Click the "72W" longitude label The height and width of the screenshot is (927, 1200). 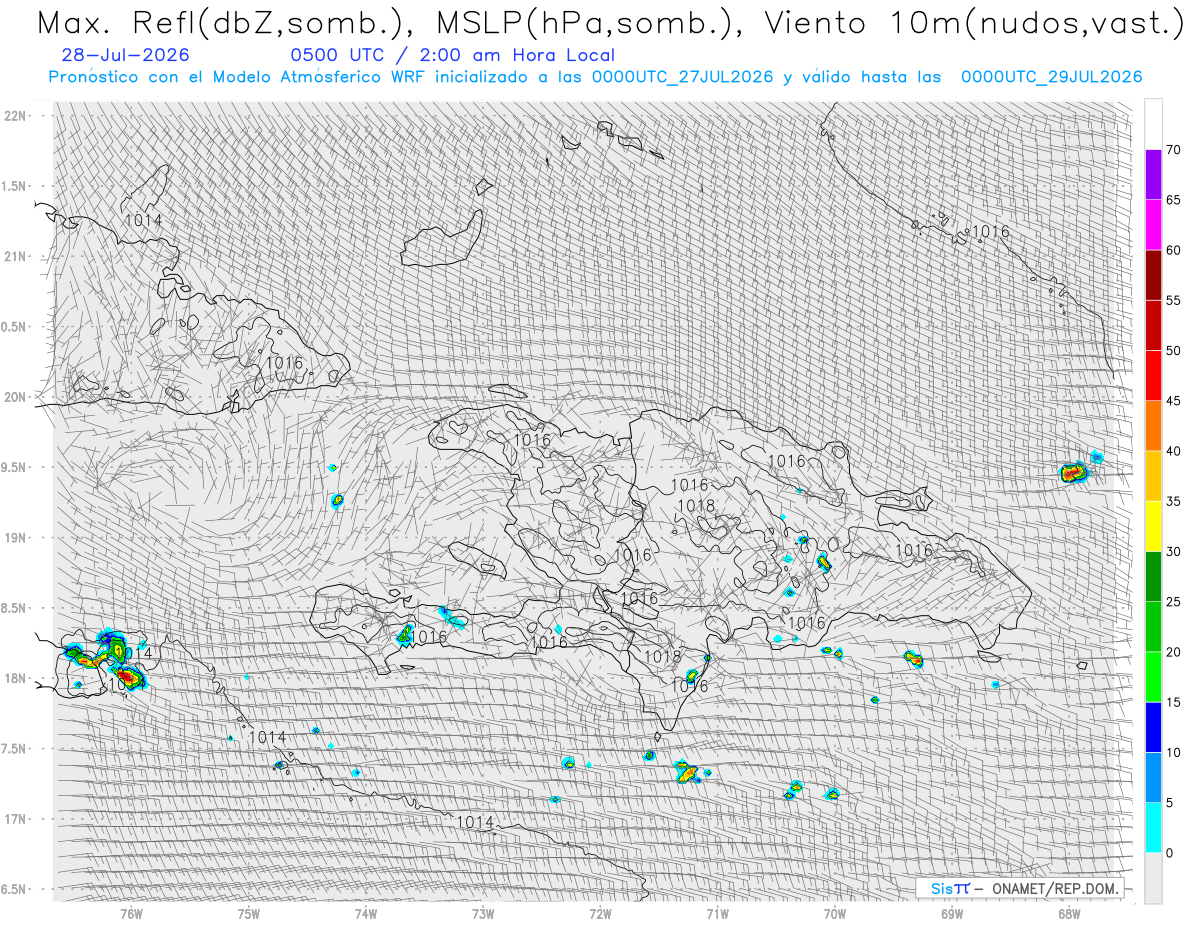pyautogui.click(x=600, y=912)
